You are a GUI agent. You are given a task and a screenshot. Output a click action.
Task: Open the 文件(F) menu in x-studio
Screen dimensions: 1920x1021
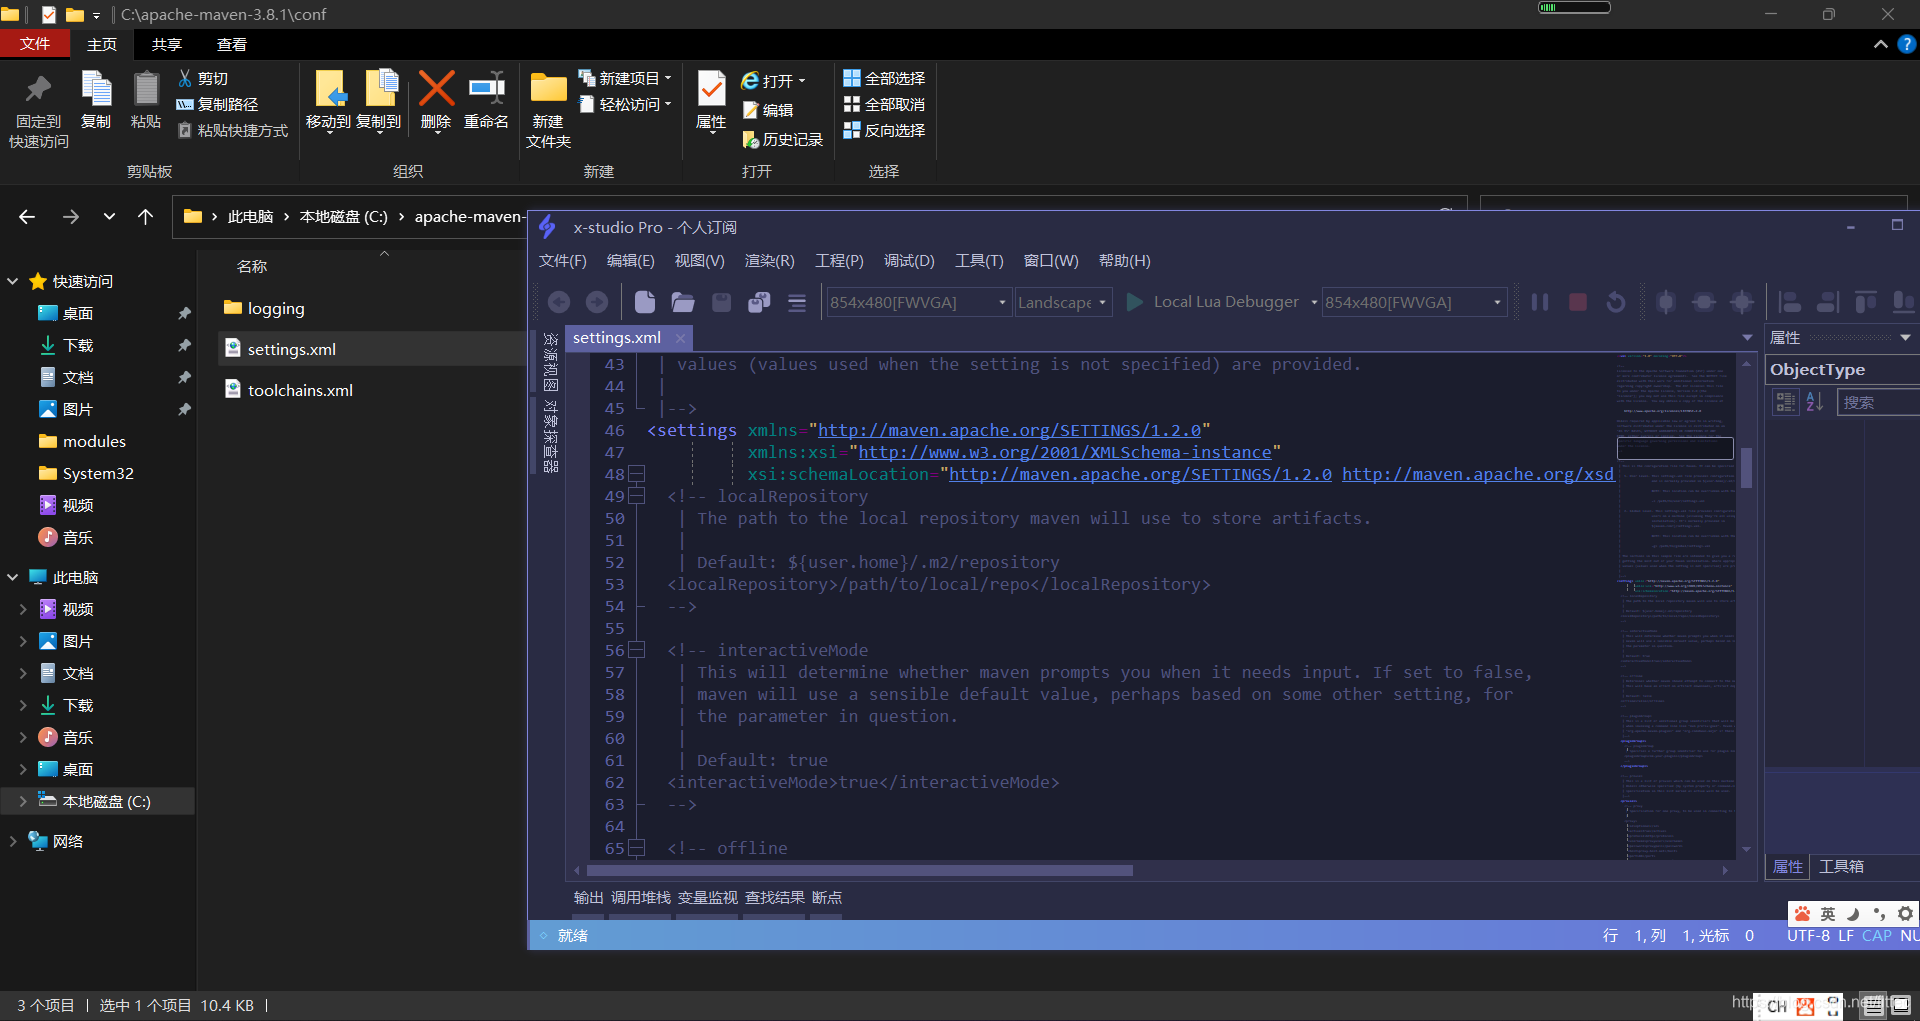[x=563, y=261]
